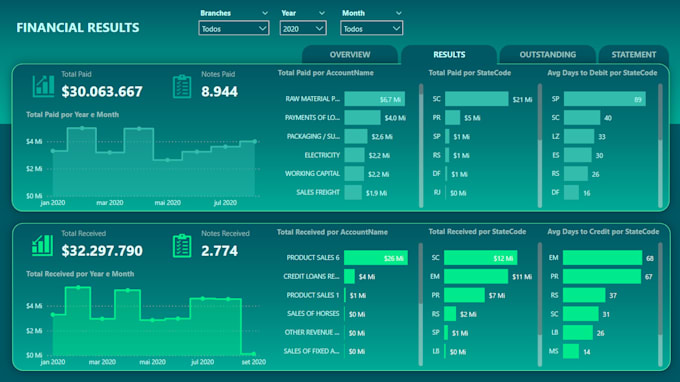Select the CREDIT LOANS RE... bar at $4 Mi

point(349,276)
